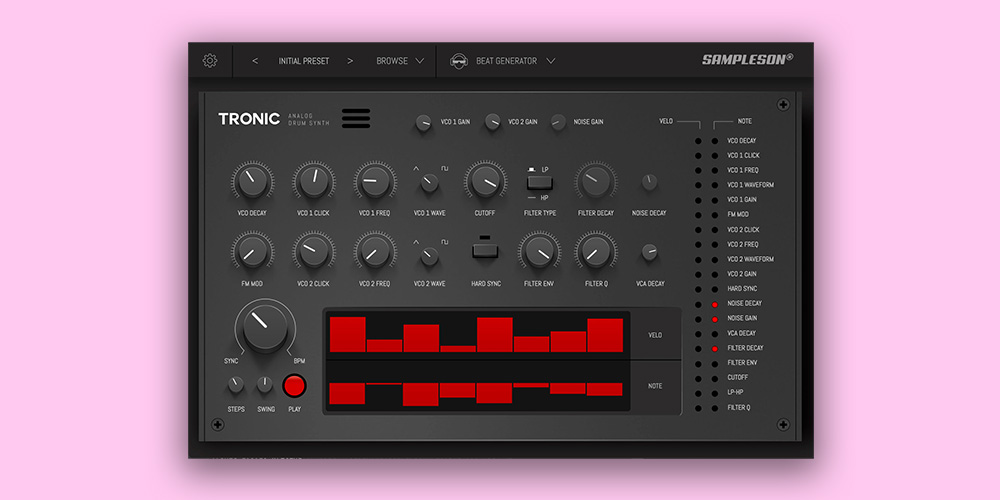This screenshot has width=1000, height=500.
Task: Click the VCO 2 GAIN knob
Action: click(492, 122)
